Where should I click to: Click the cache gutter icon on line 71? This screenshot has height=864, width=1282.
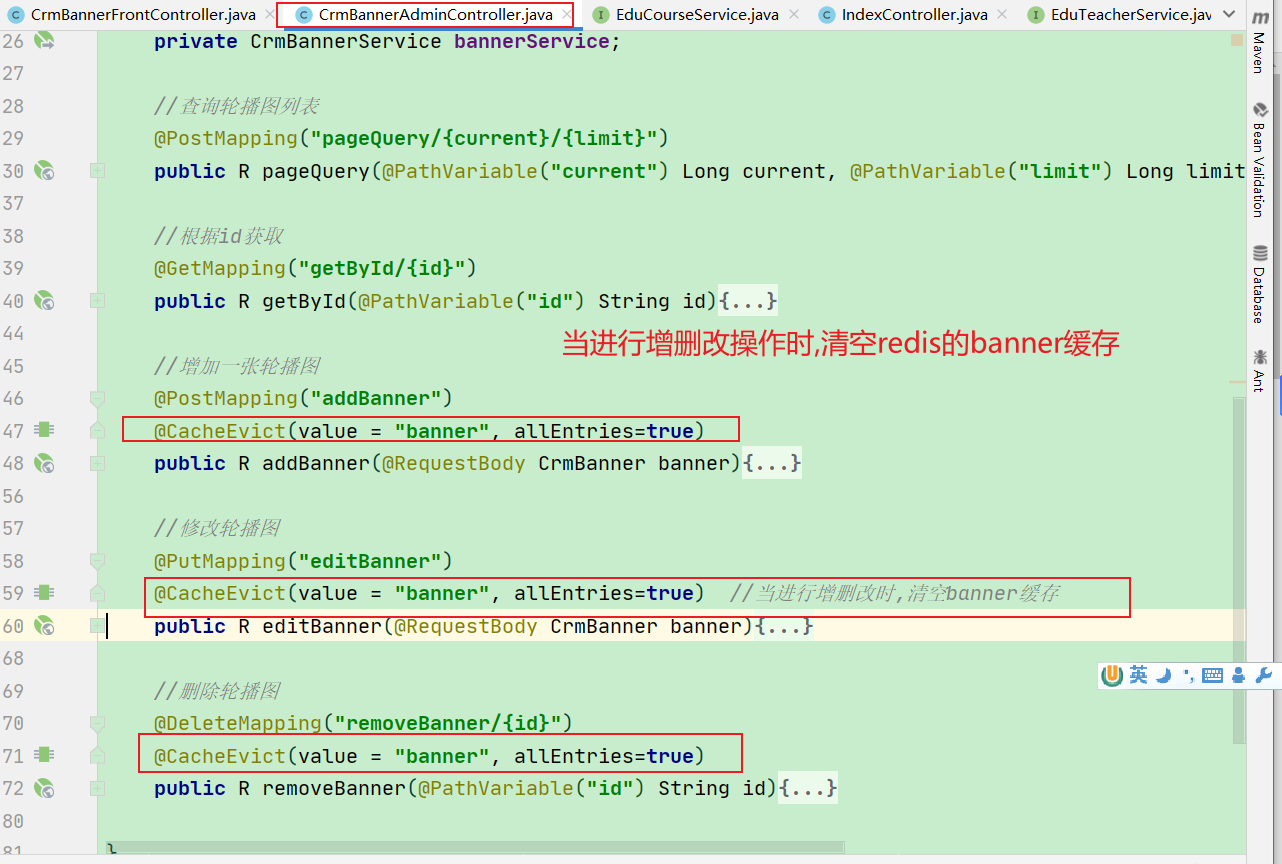(44, 755)
